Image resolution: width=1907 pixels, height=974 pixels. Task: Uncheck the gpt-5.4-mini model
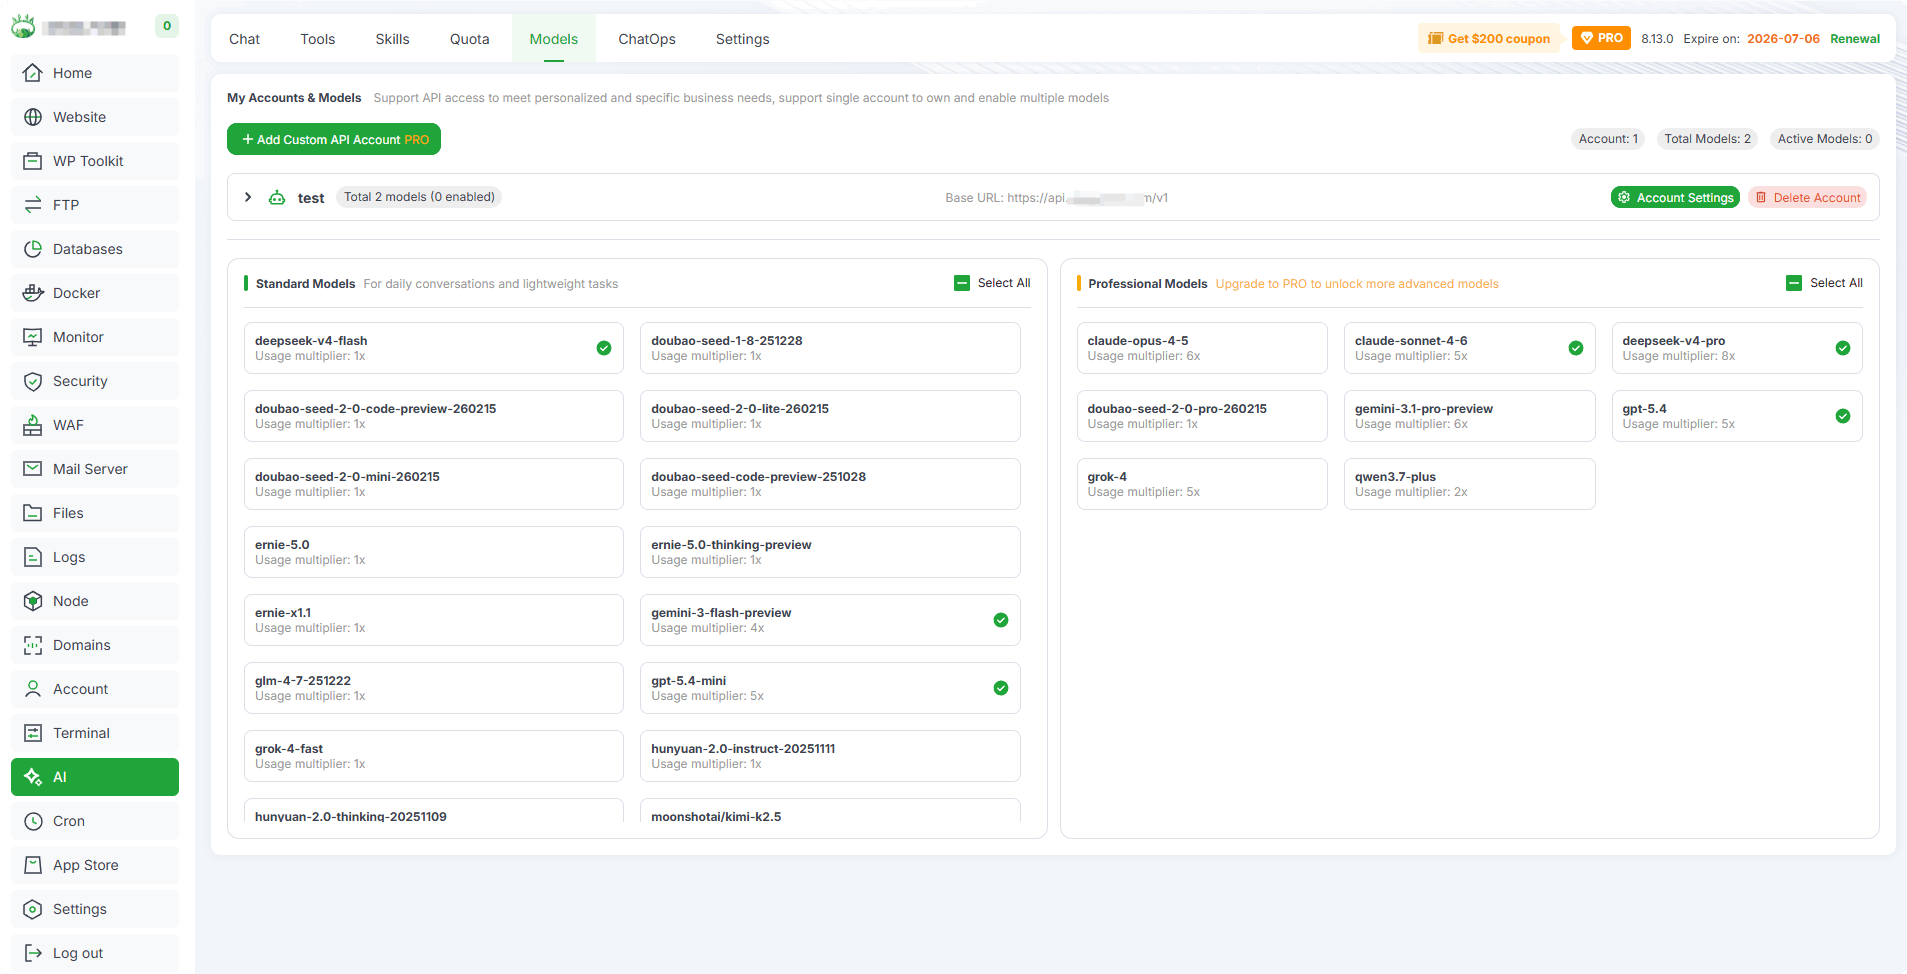tap(1001, 688)
